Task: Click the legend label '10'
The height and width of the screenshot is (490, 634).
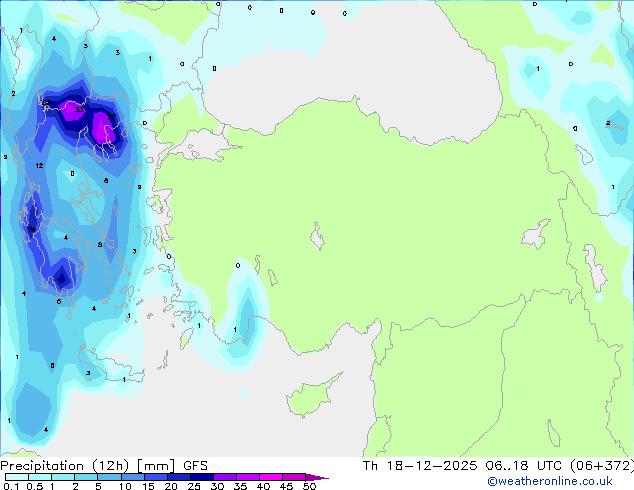Action: 125,486
